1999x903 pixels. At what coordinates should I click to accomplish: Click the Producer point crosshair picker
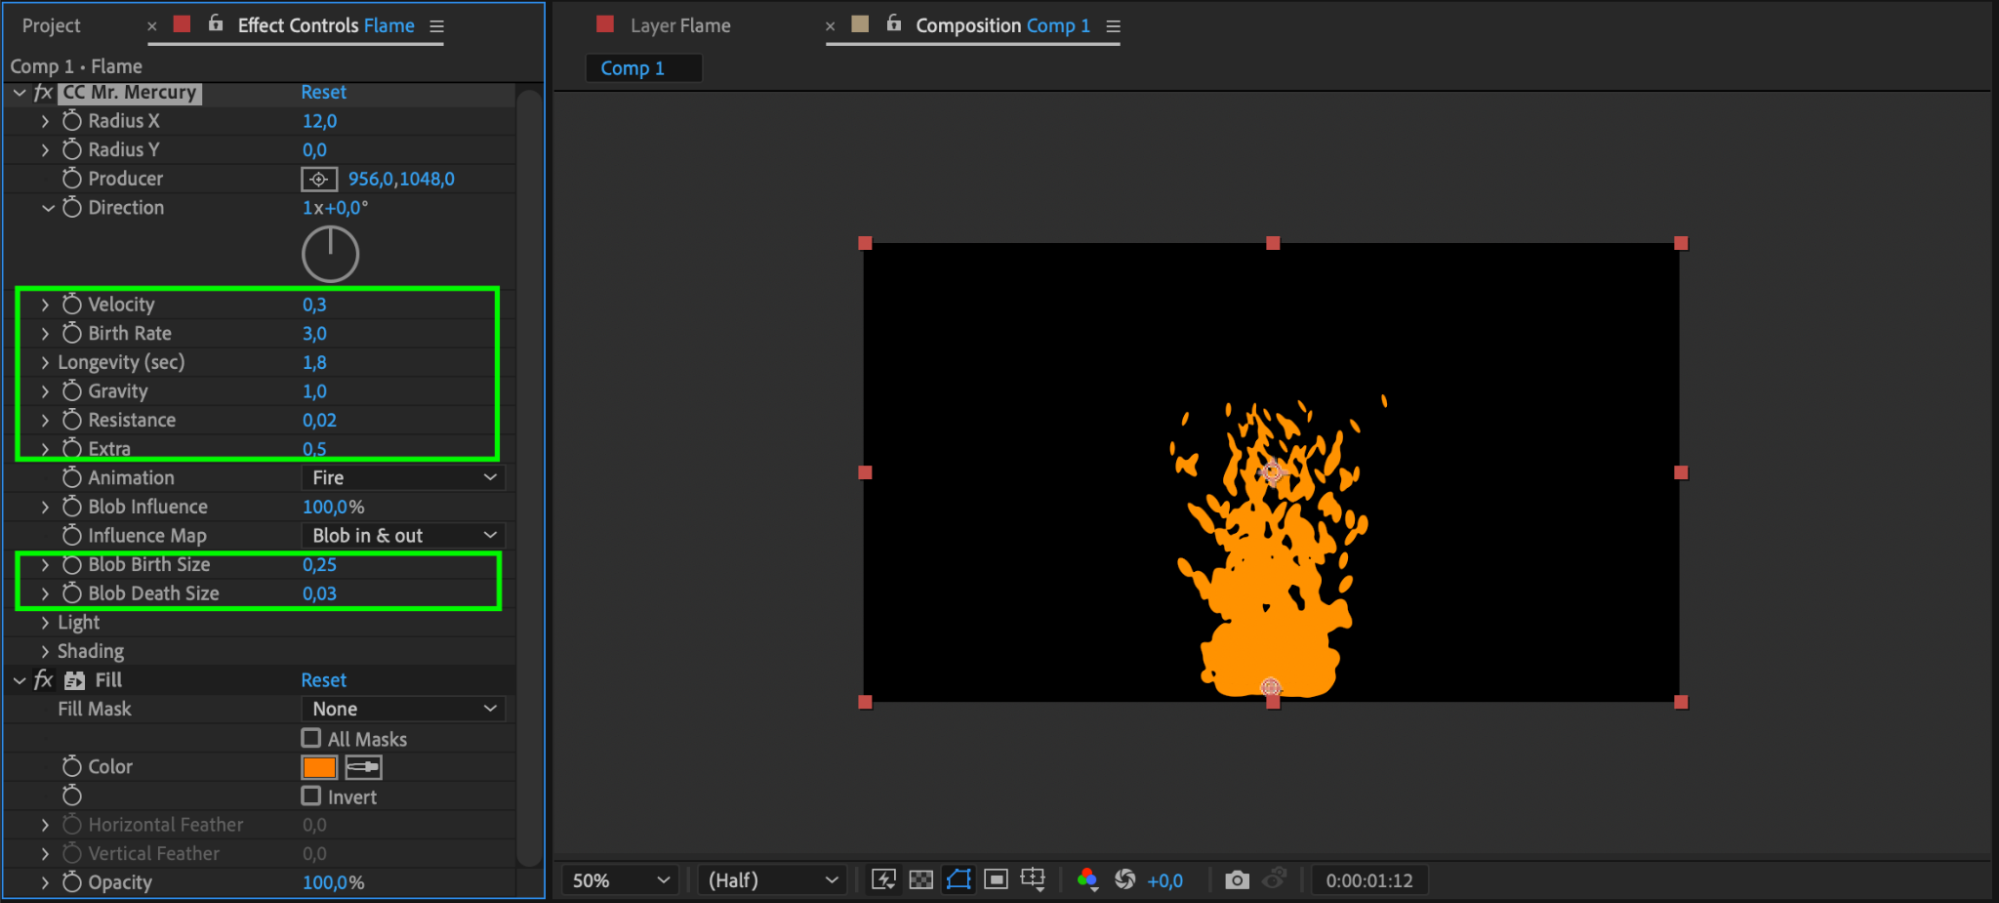point(318,179)
